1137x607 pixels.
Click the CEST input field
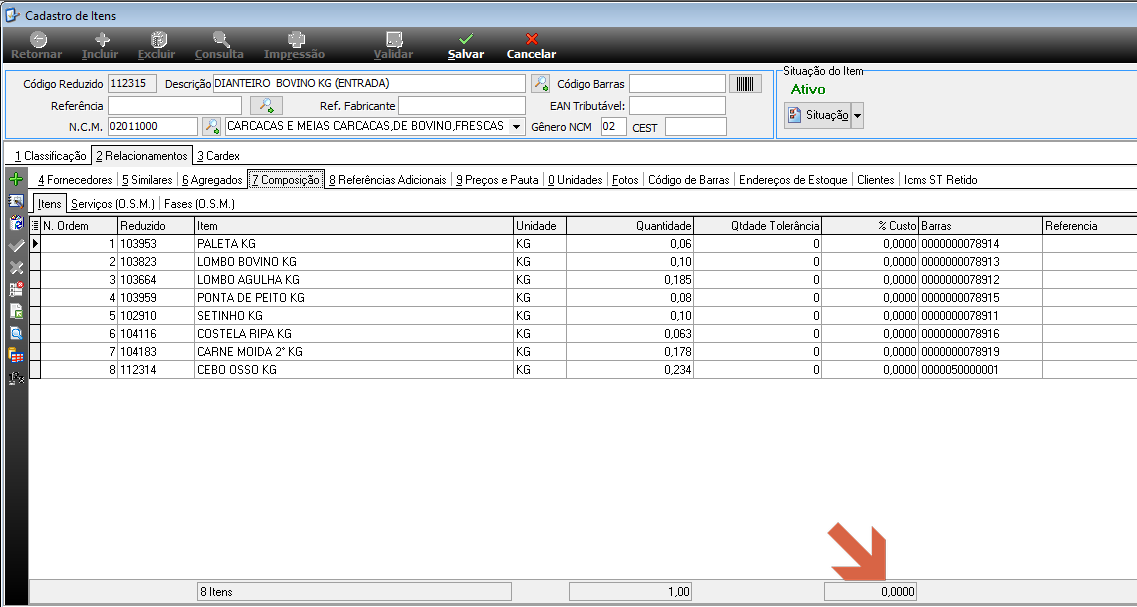point(695,127)
